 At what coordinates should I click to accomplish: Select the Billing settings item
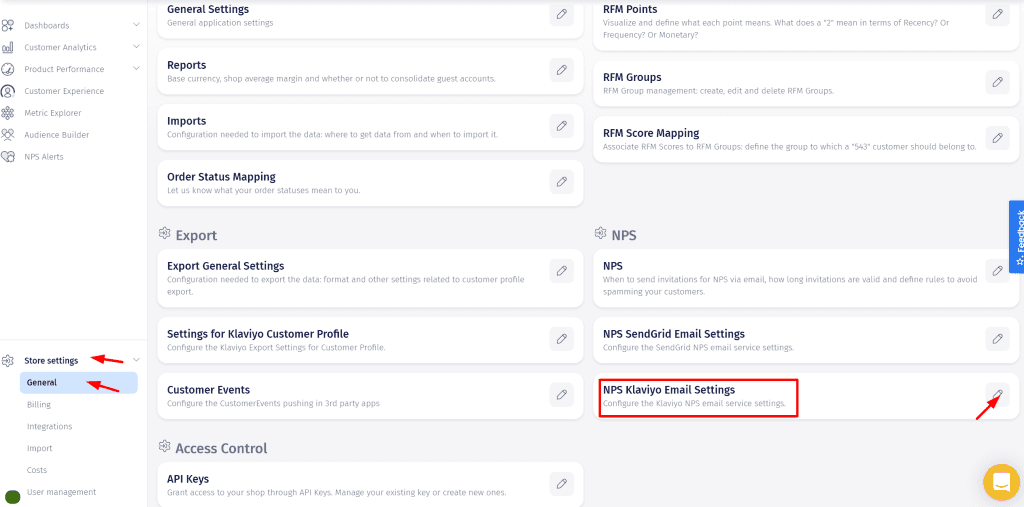(x=39, y=405)
